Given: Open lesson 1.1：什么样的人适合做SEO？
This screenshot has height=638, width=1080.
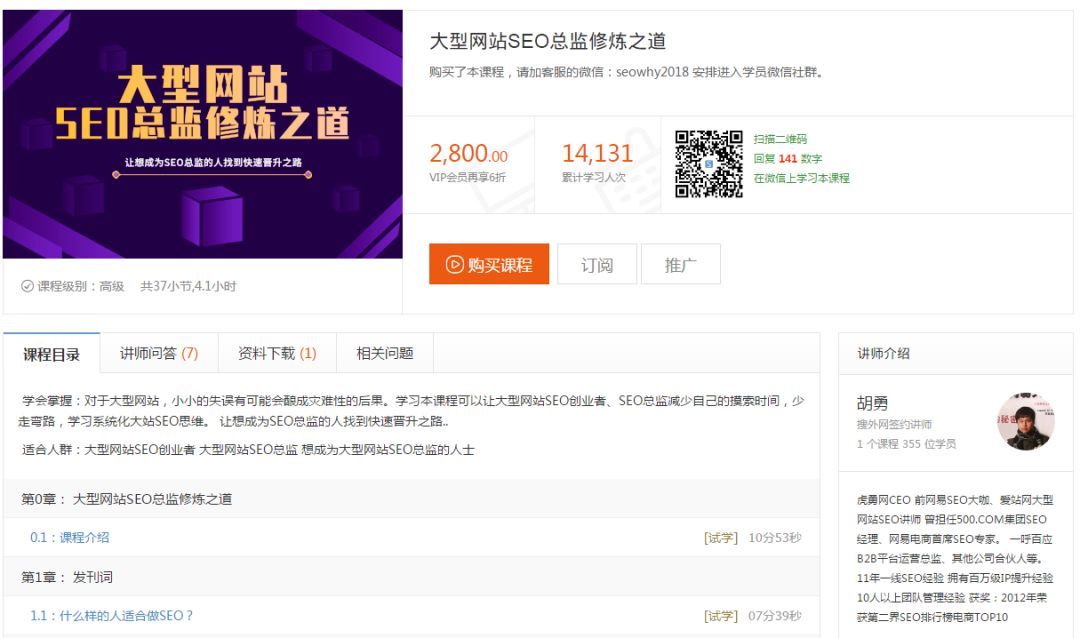Looking at the screenshot, I should 112,616.
